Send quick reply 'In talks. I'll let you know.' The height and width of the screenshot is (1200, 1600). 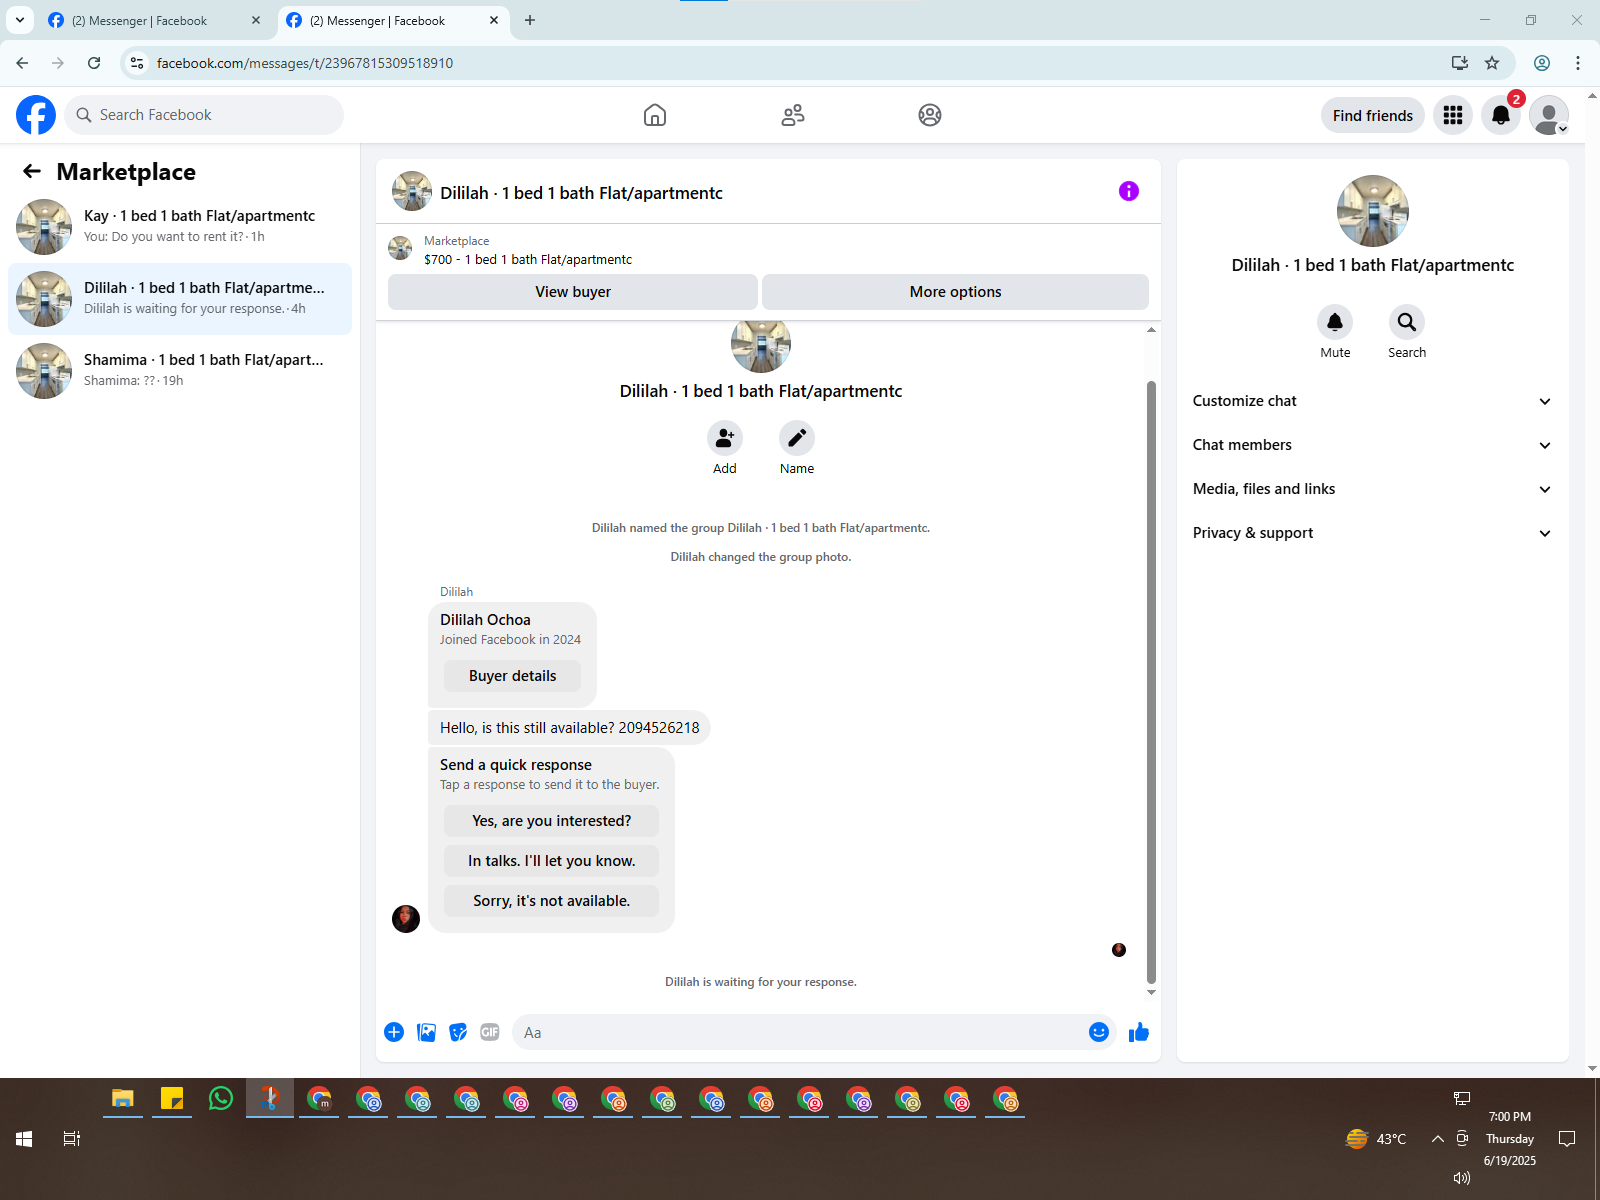click(x=551, y=861)
